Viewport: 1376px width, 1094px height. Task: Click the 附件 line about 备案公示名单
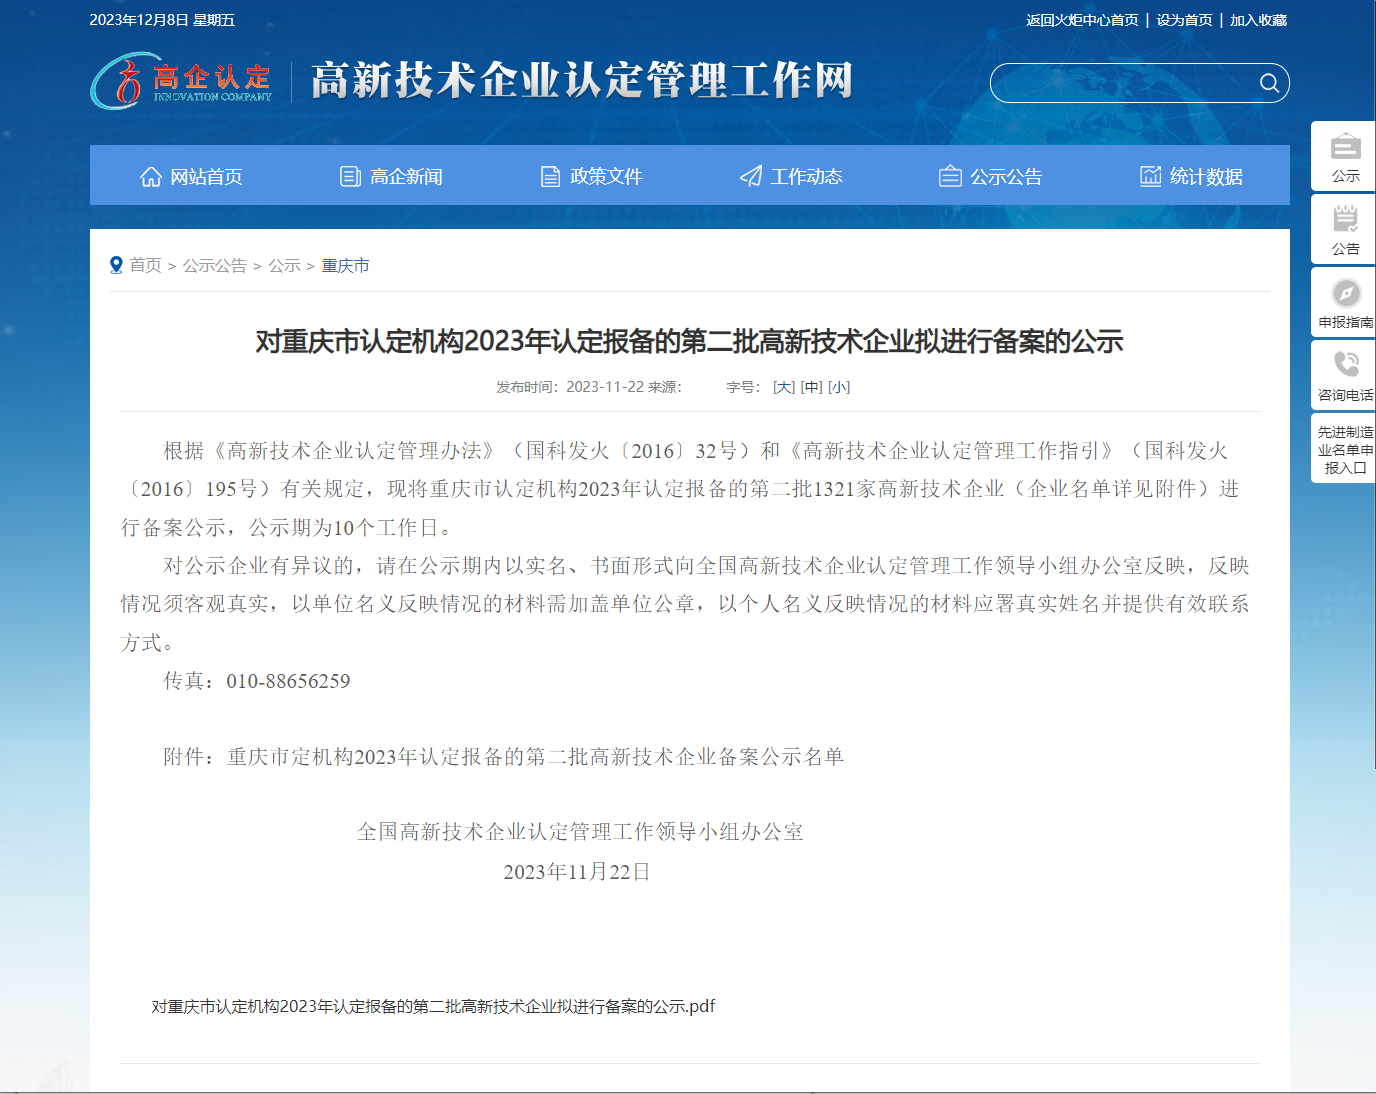[503, 757]
